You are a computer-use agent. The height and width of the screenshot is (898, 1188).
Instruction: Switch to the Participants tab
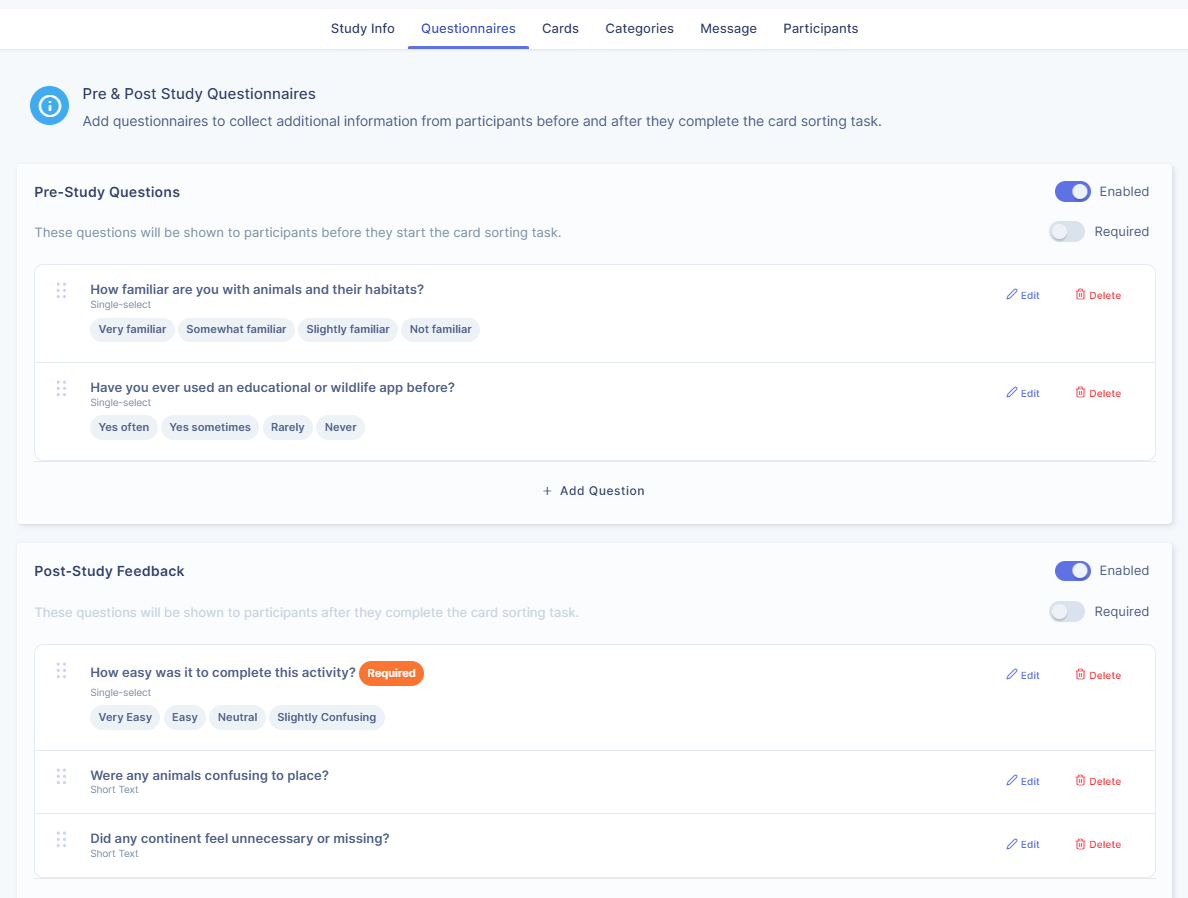tap(820, 28)
